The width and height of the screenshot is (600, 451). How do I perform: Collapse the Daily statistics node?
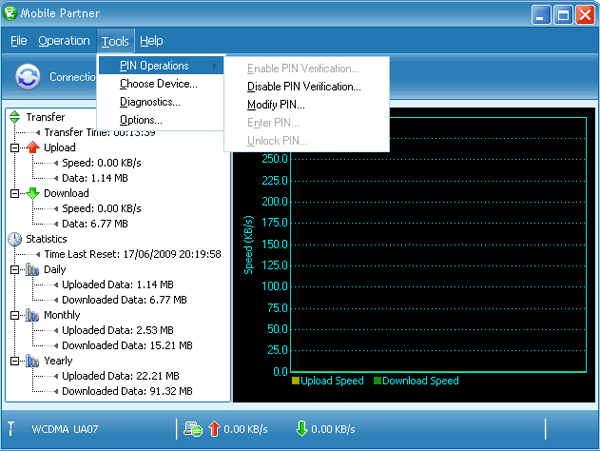tap(15, 270)
